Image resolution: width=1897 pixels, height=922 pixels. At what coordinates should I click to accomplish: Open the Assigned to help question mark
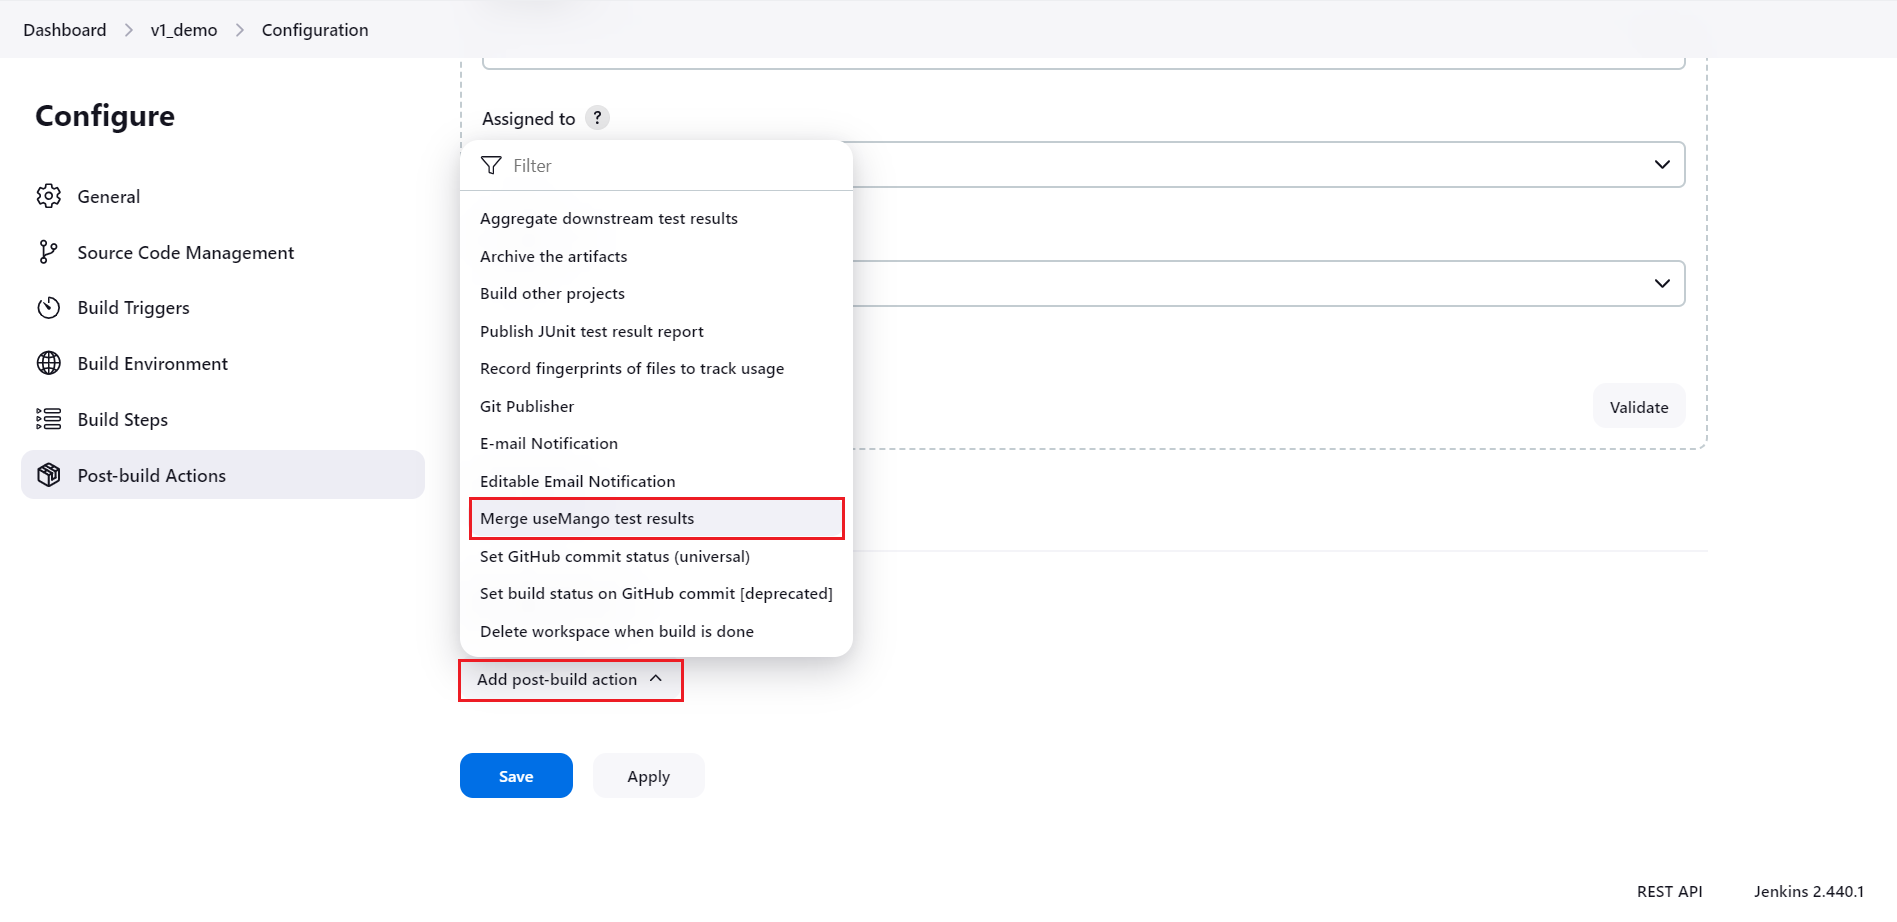(x=597, y=118)
